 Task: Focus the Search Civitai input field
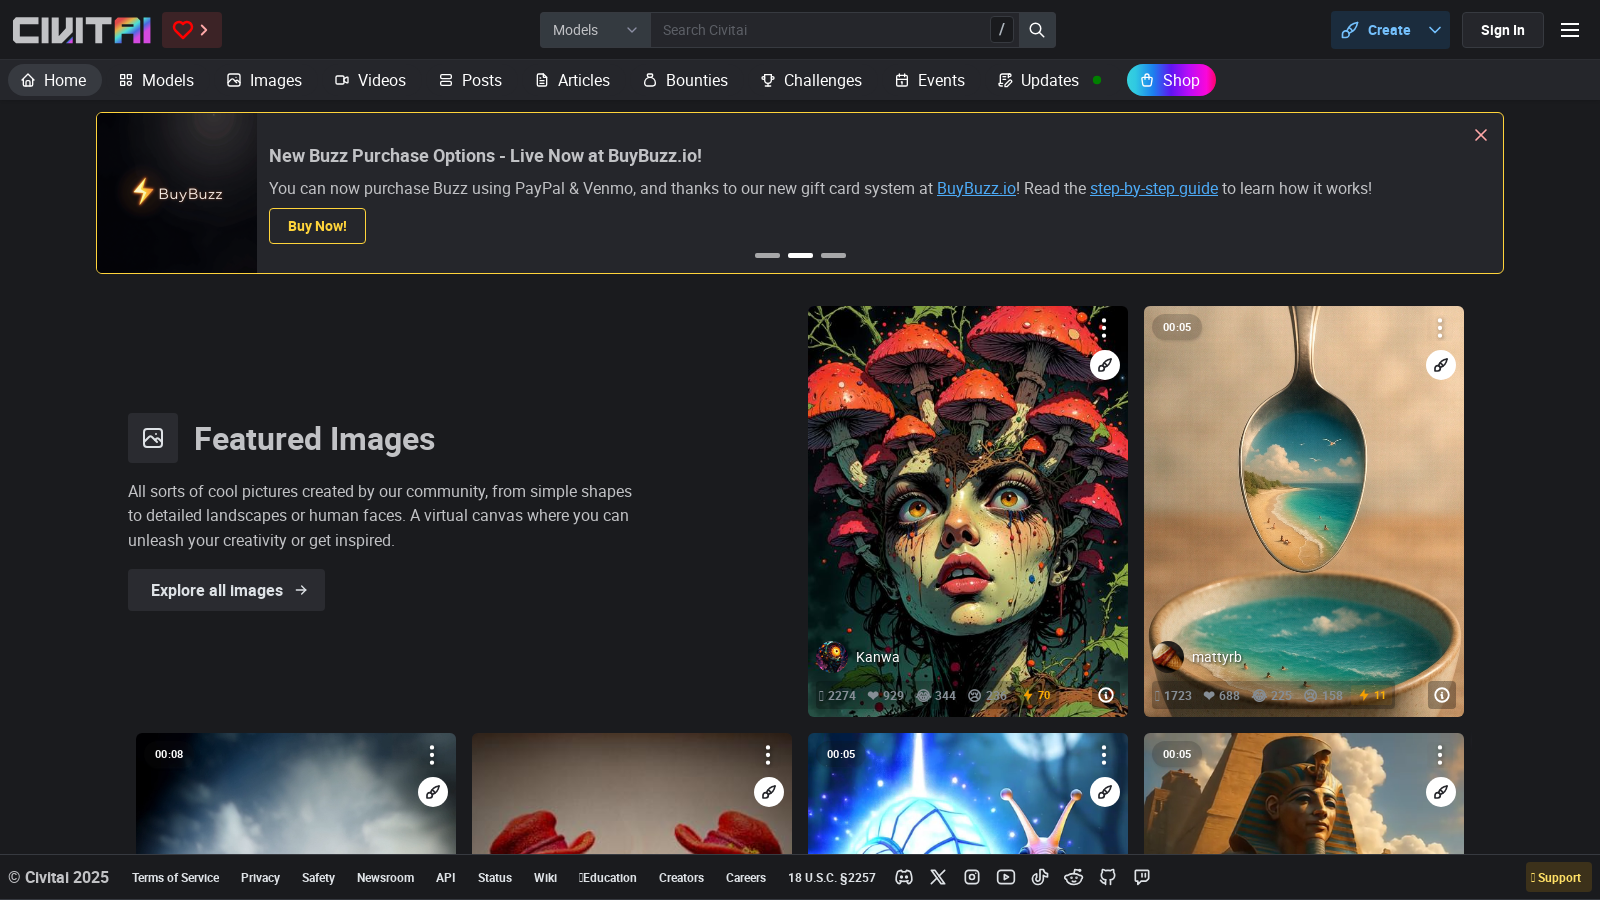[x=820, y=30]
